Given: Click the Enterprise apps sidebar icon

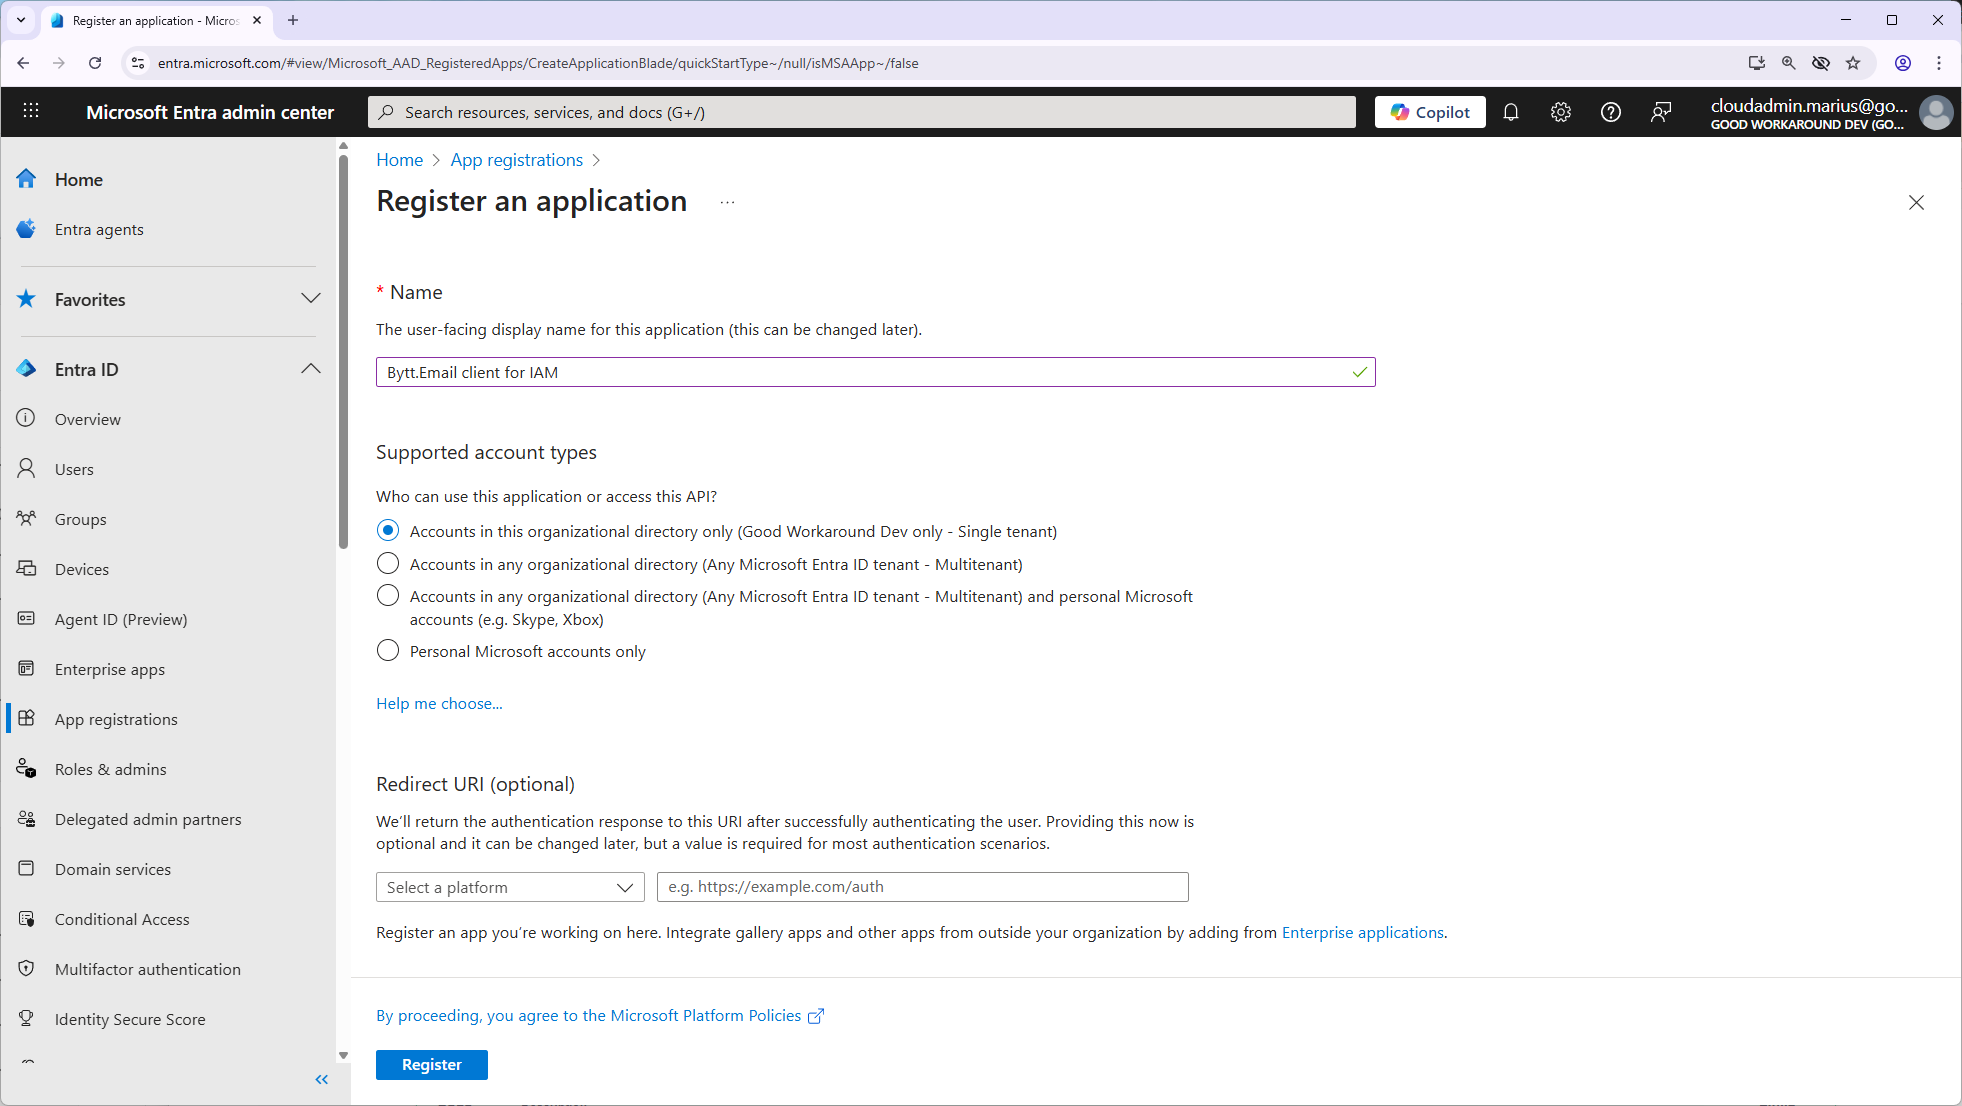Looking at the screenshot, I should click(27, 669).
